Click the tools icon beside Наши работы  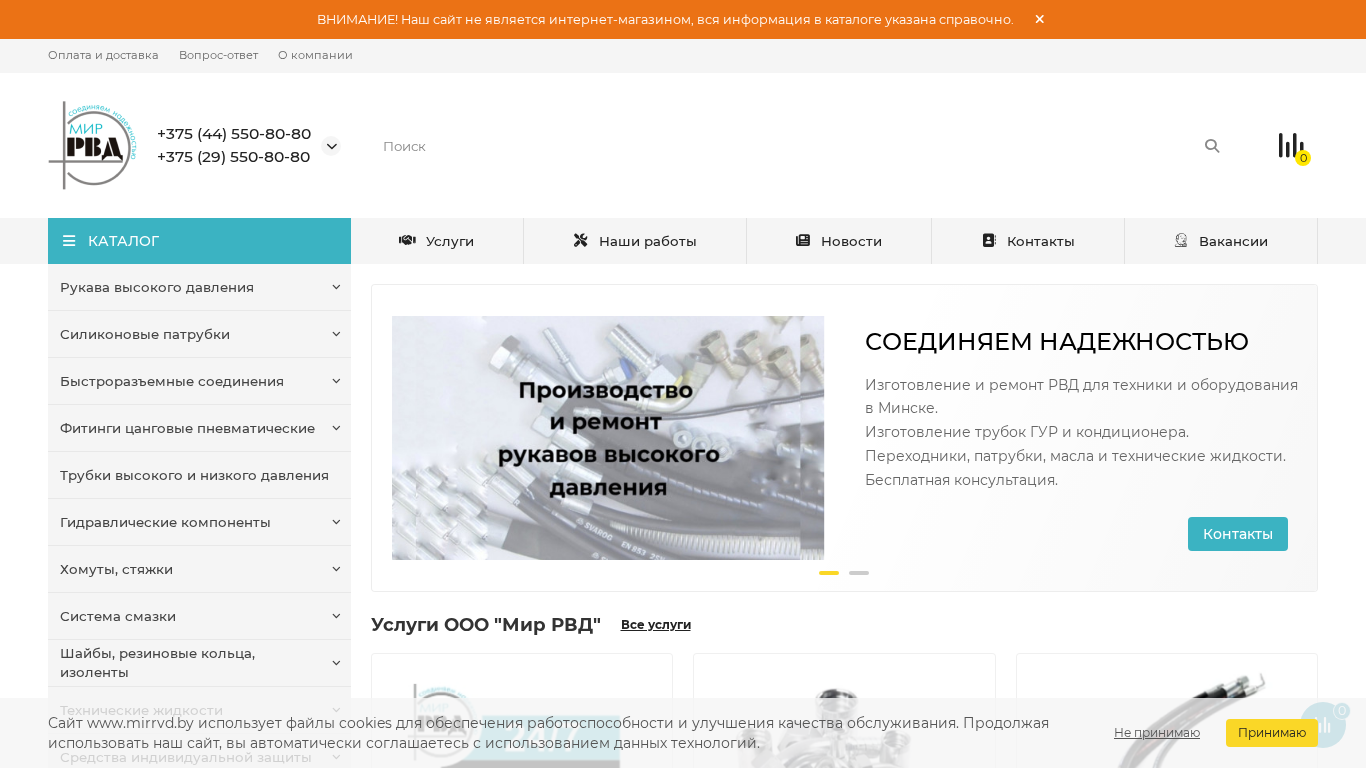tap(581, 241)
